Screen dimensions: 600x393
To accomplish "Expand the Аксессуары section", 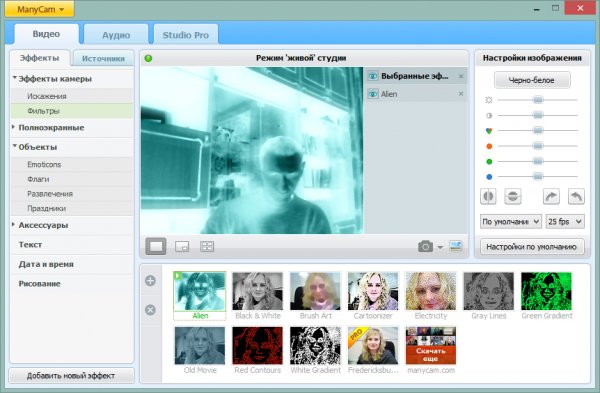I will [72, 225].
